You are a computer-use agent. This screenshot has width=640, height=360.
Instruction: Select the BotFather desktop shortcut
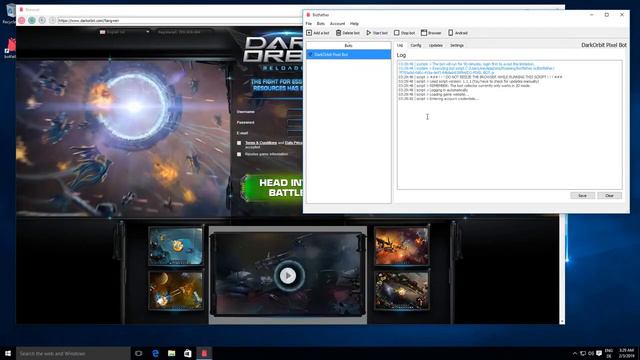click(10, 48)
